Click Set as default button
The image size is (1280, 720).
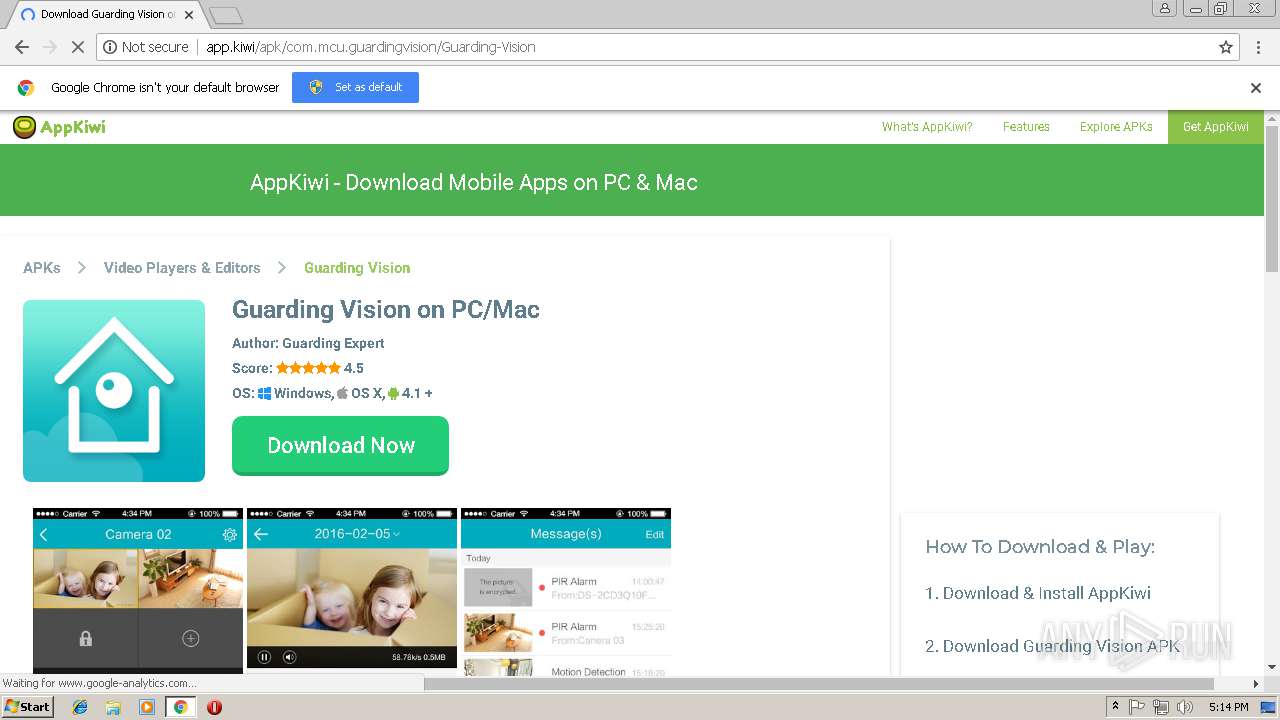pos(355,87)
